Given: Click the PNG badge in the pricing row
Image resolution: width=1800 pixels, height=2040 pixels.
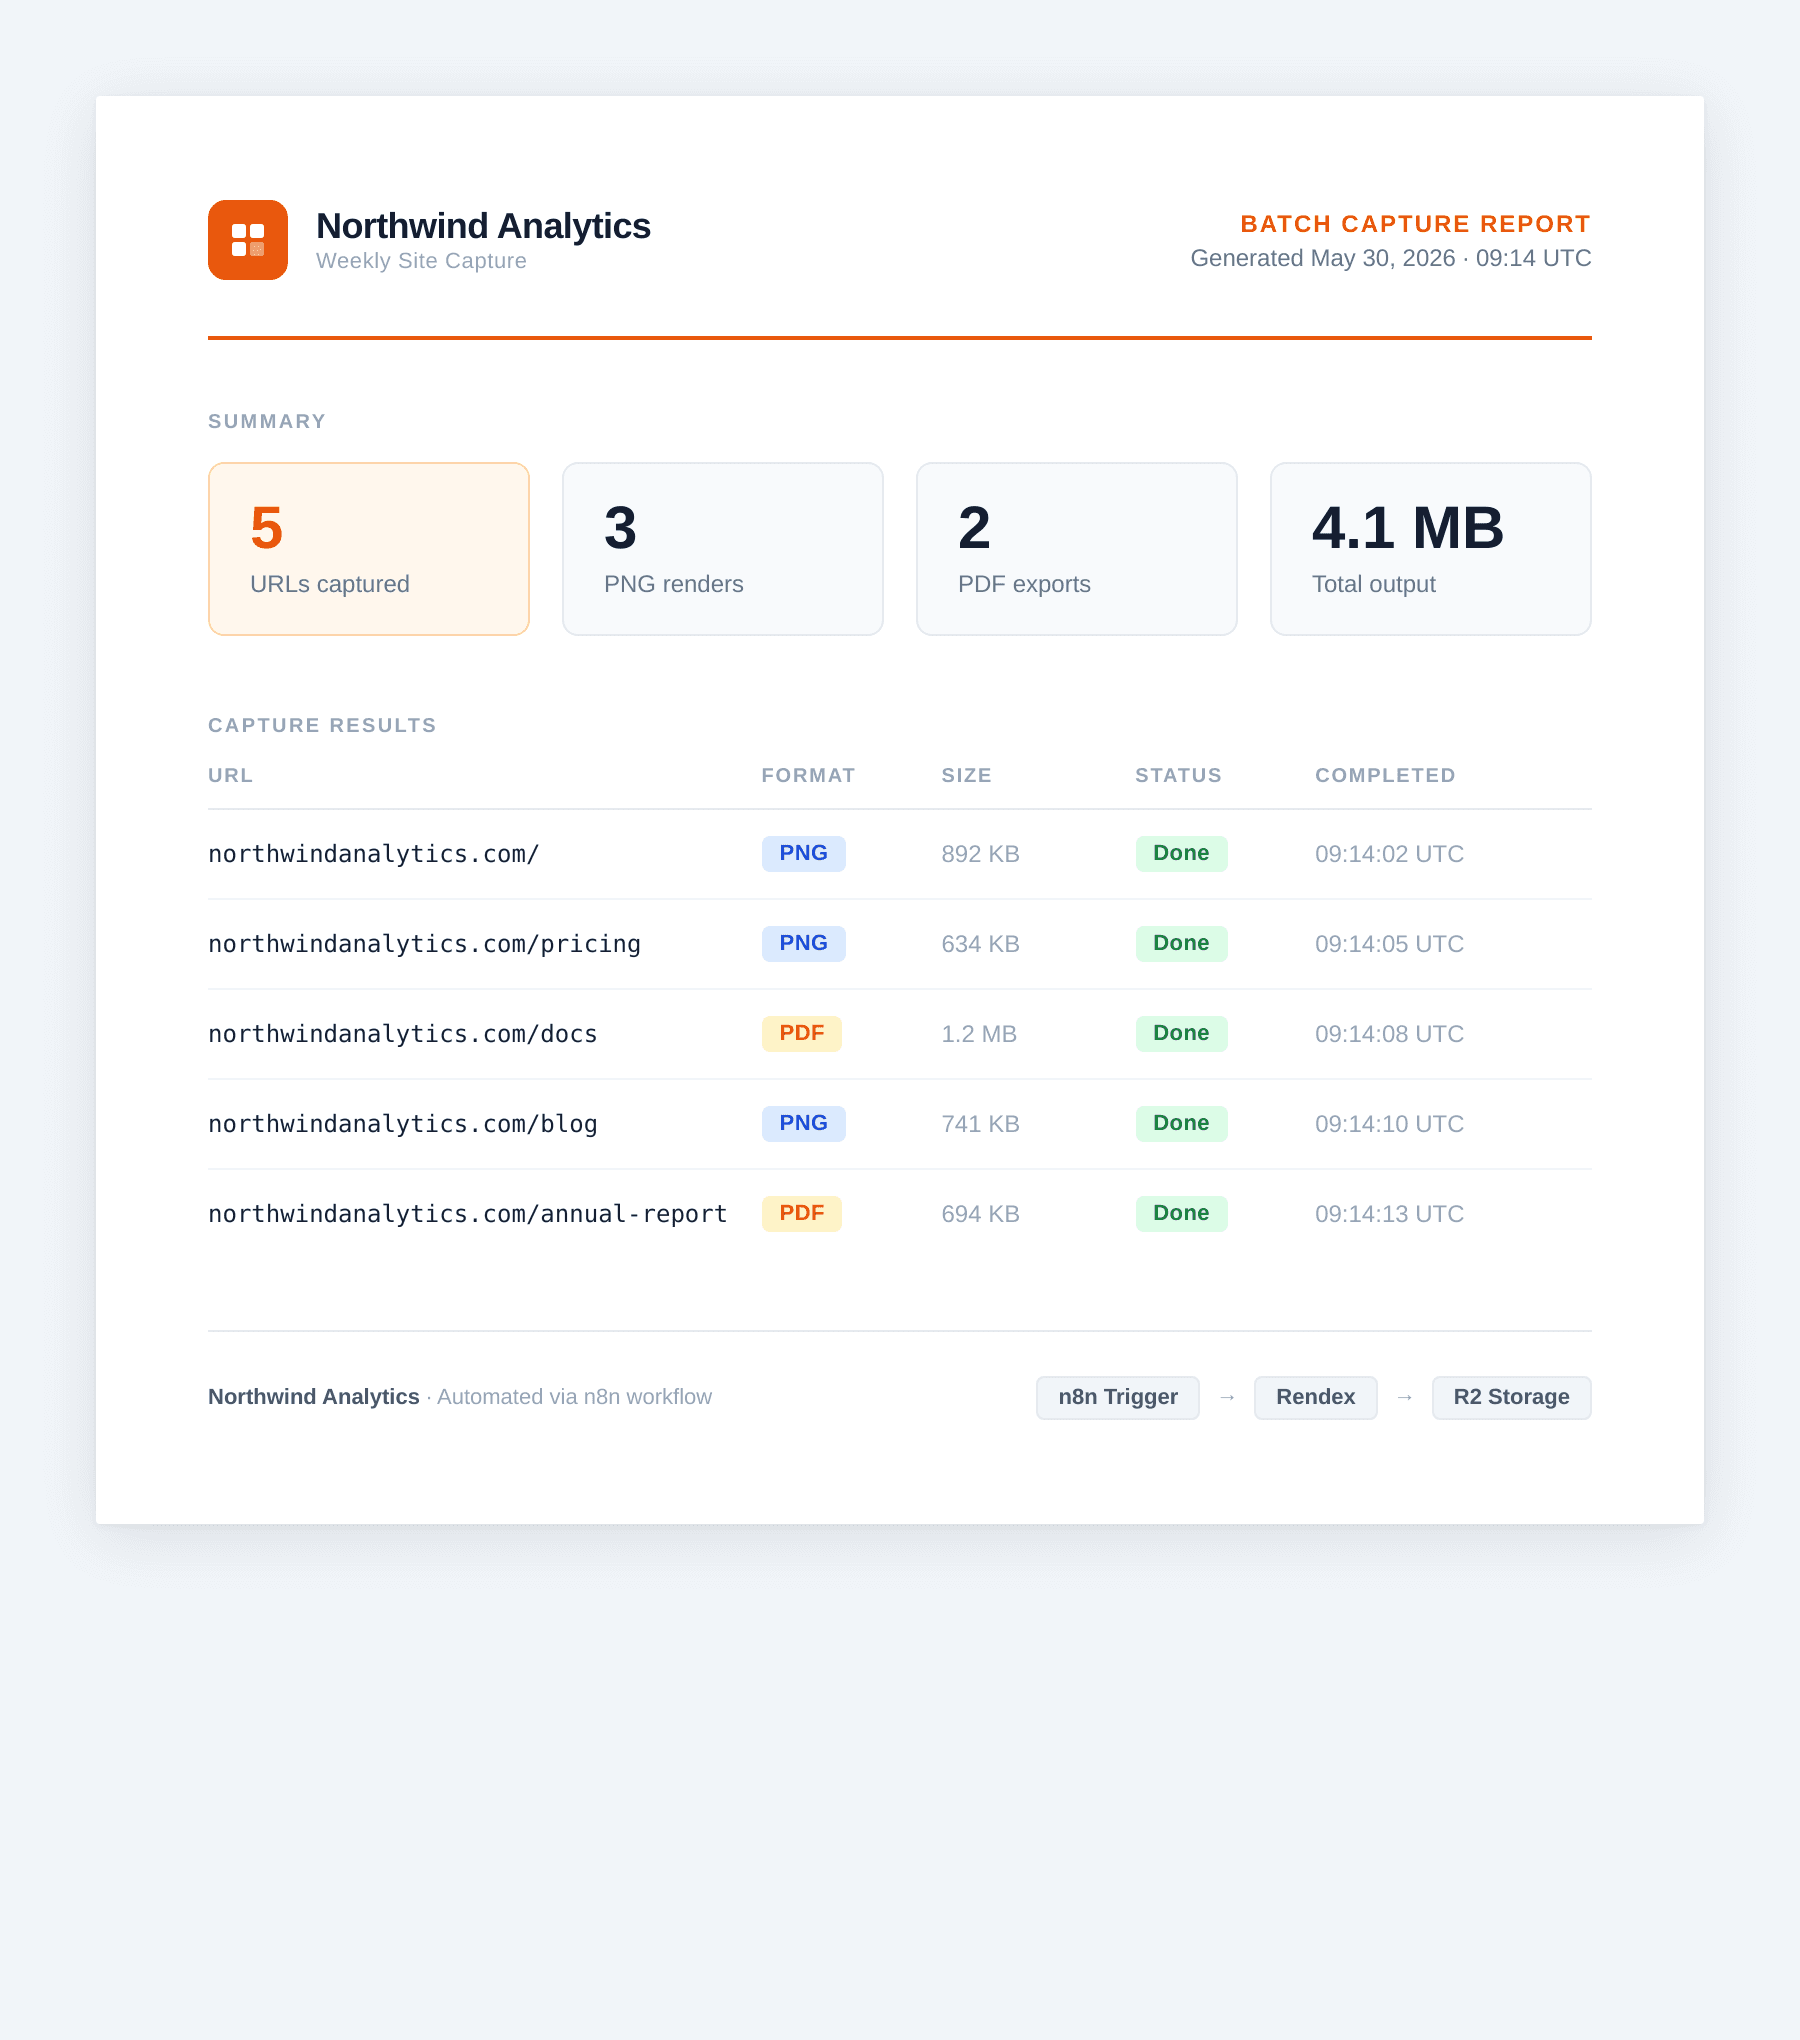Looking at the screenshot, I should click(x=803, y=944).
